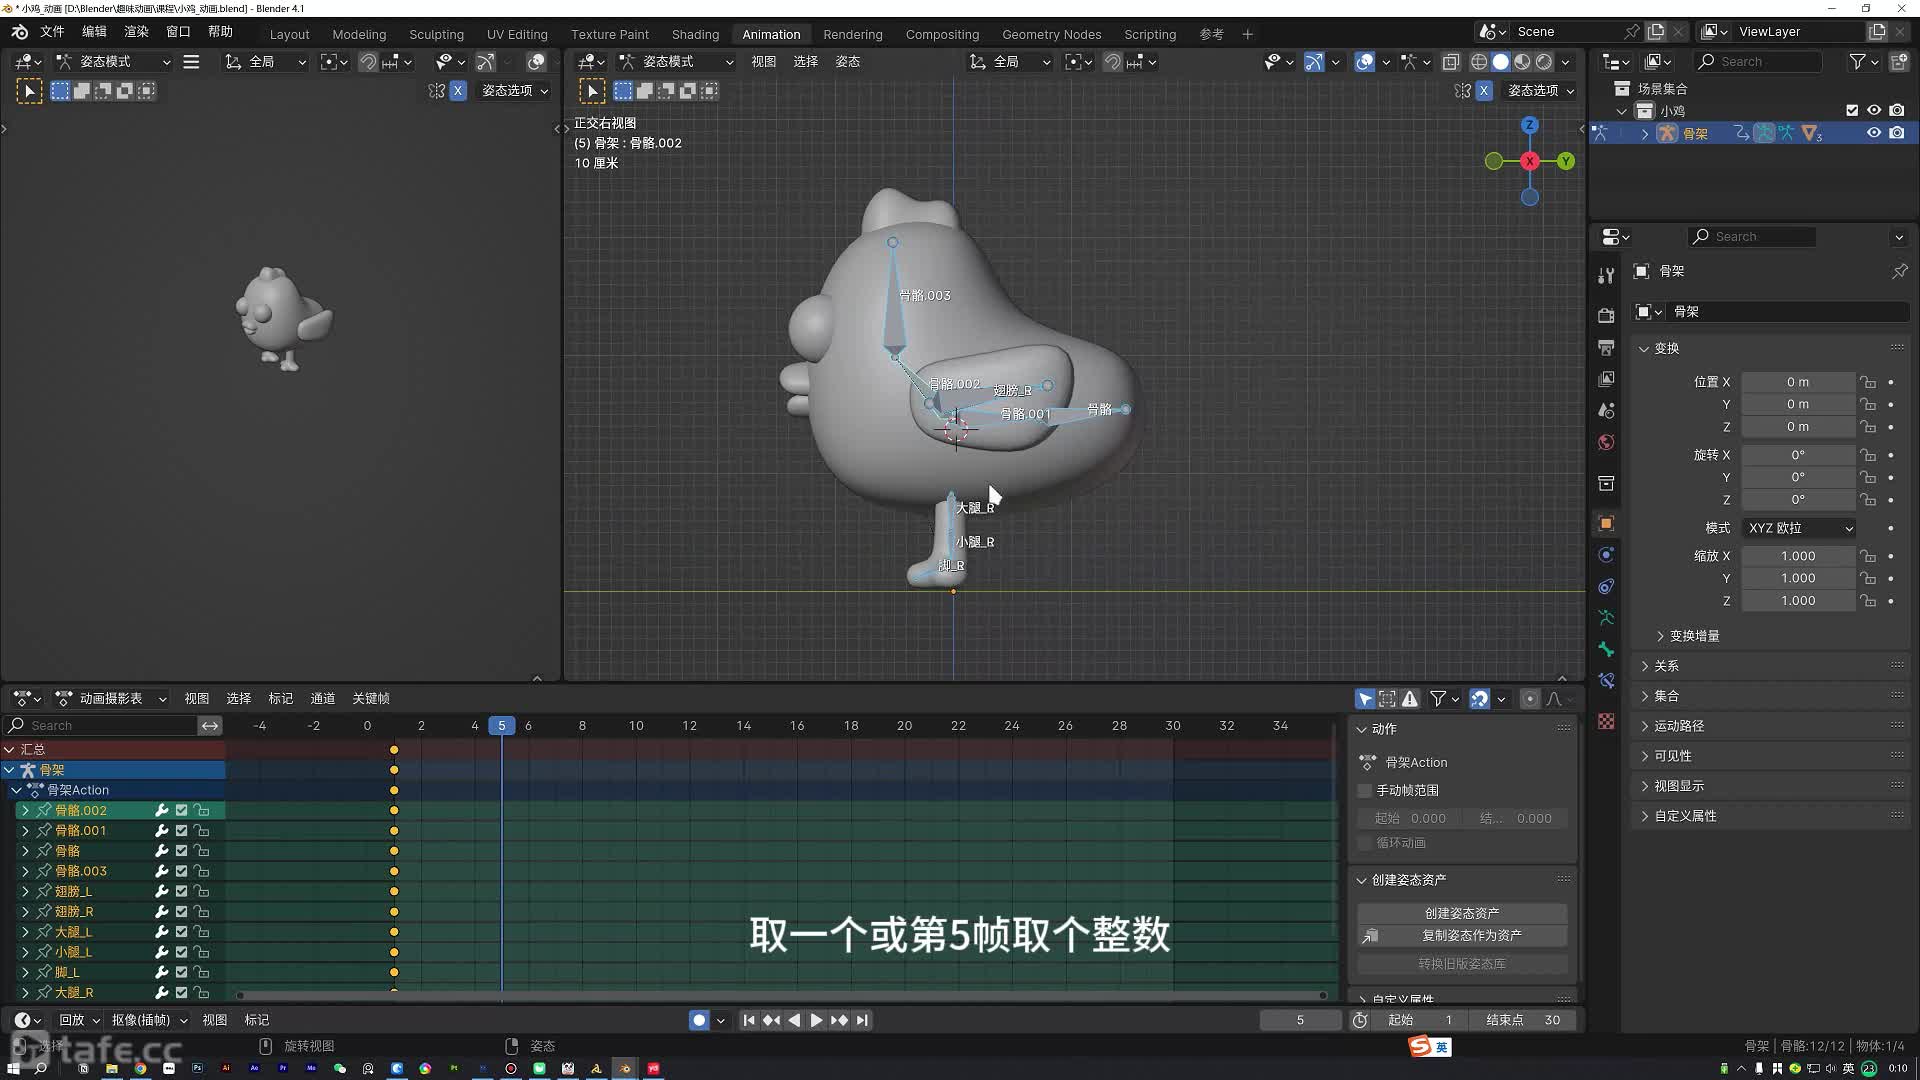Screen dimensions: 1920x1080
Task: Open the 文件 menu
Action: [52, 32]
